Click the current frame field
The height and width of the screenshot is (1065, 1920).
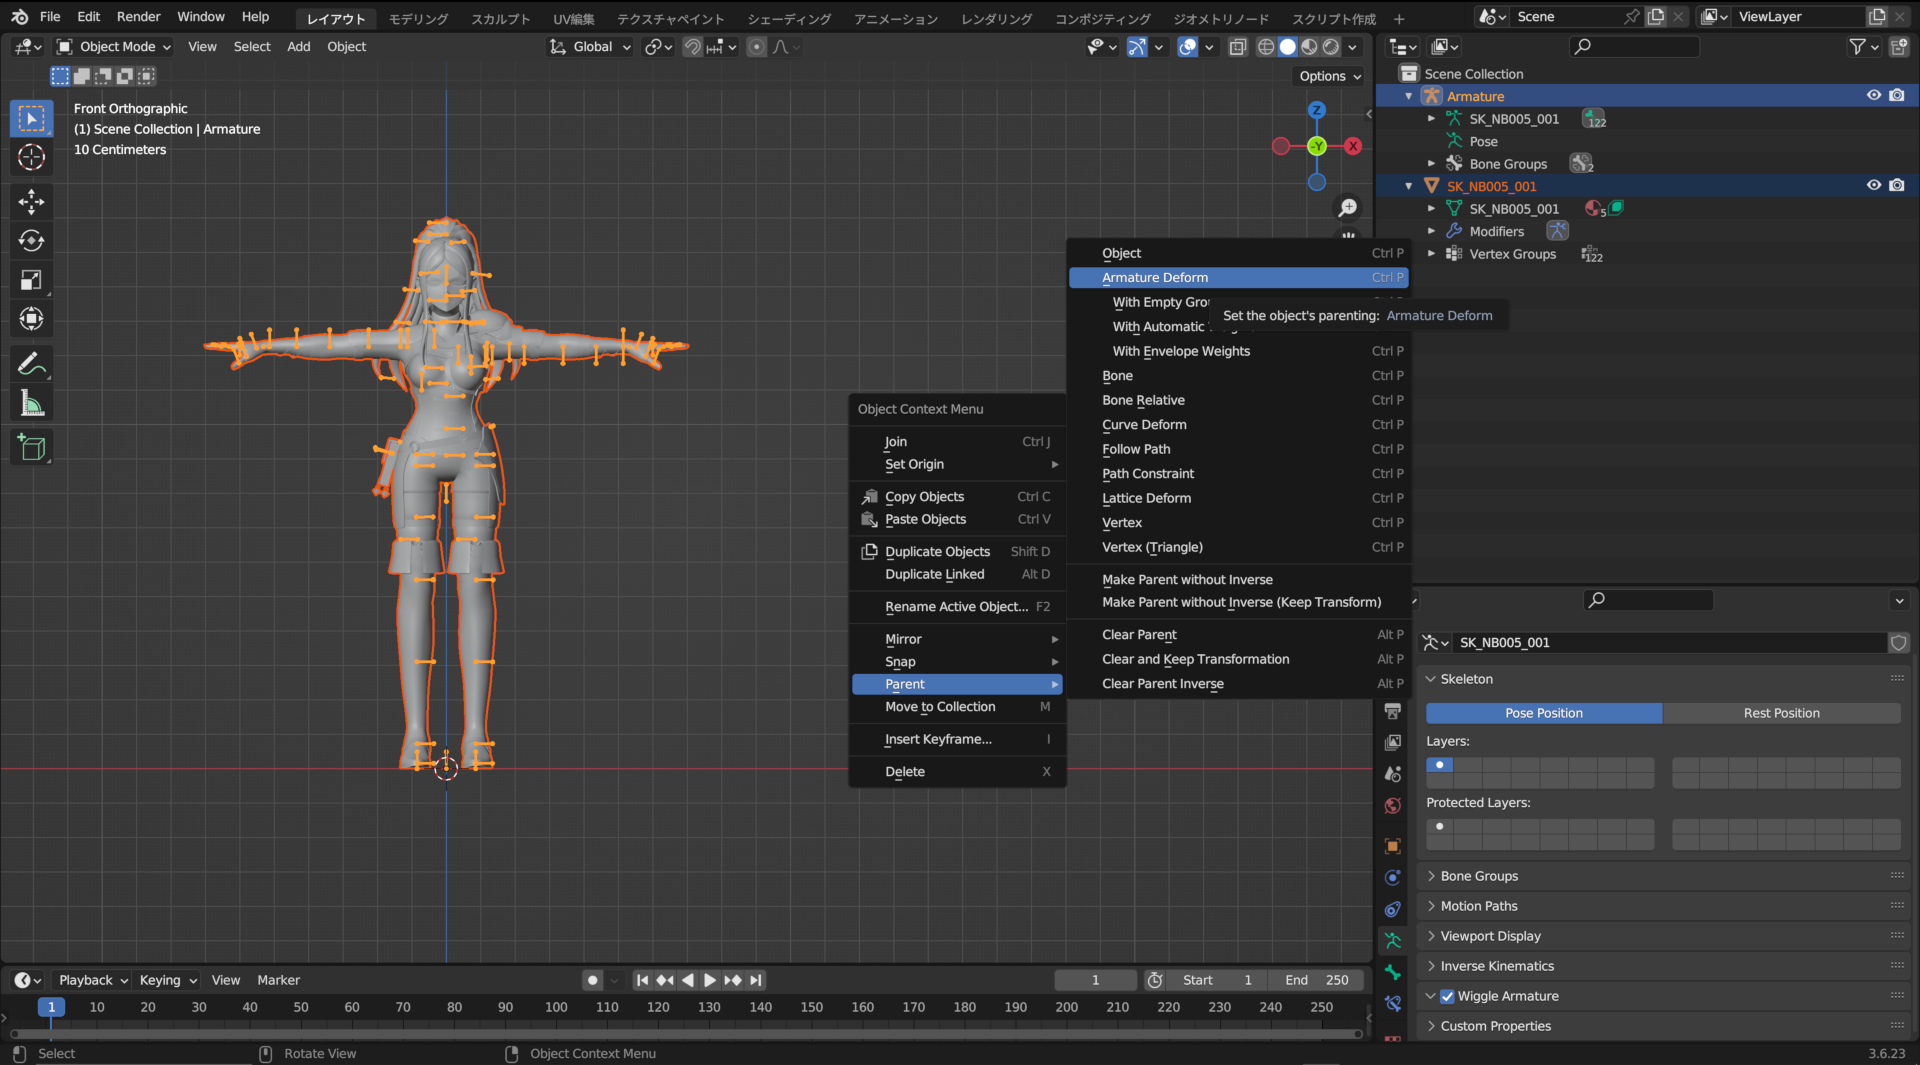pos(1095,980)
